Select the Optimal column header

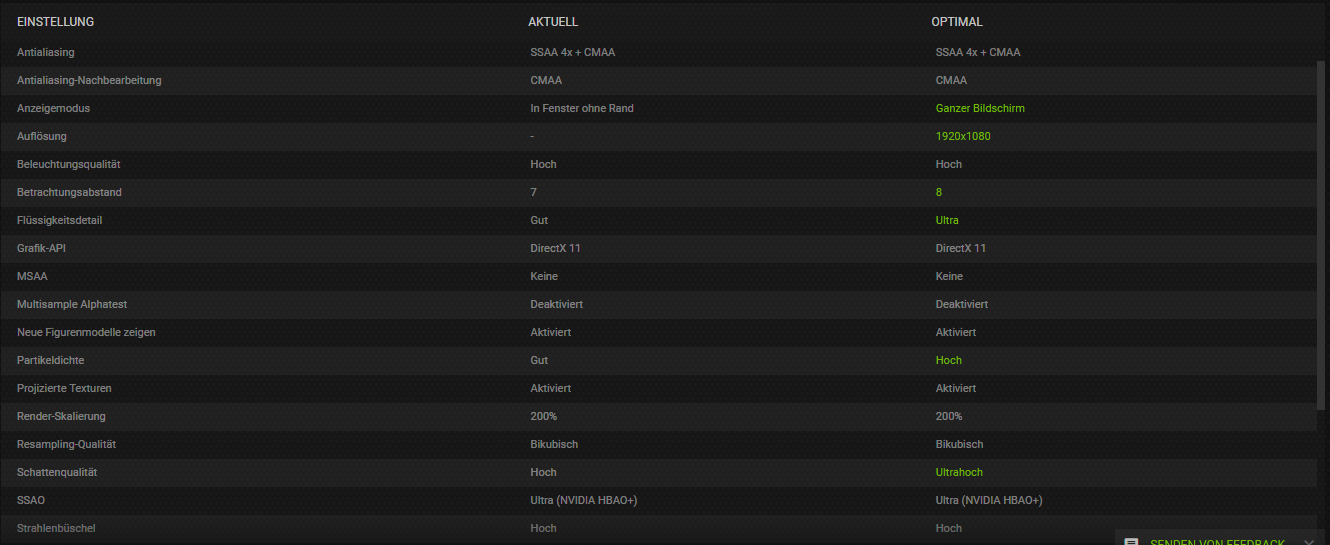pos(957,22)
